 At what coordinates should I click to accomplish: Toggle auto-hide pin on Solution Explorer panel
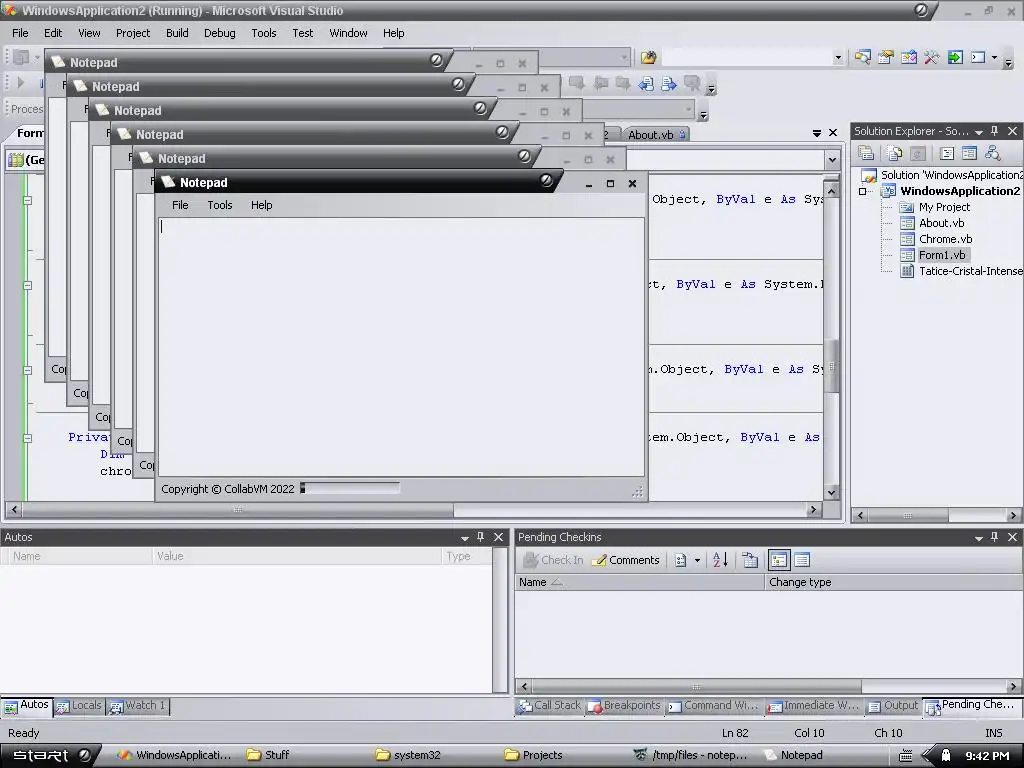[x=995, y=131]
